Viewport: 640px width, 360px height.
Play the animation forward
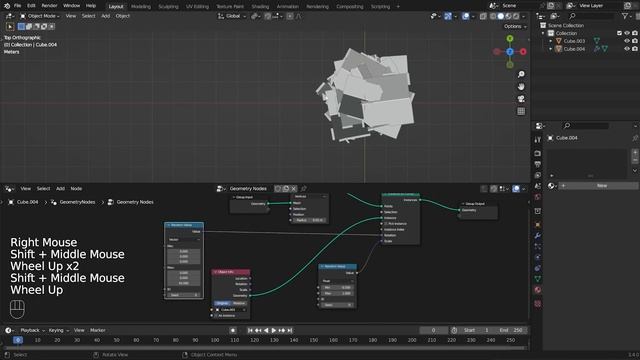point(274,330)
